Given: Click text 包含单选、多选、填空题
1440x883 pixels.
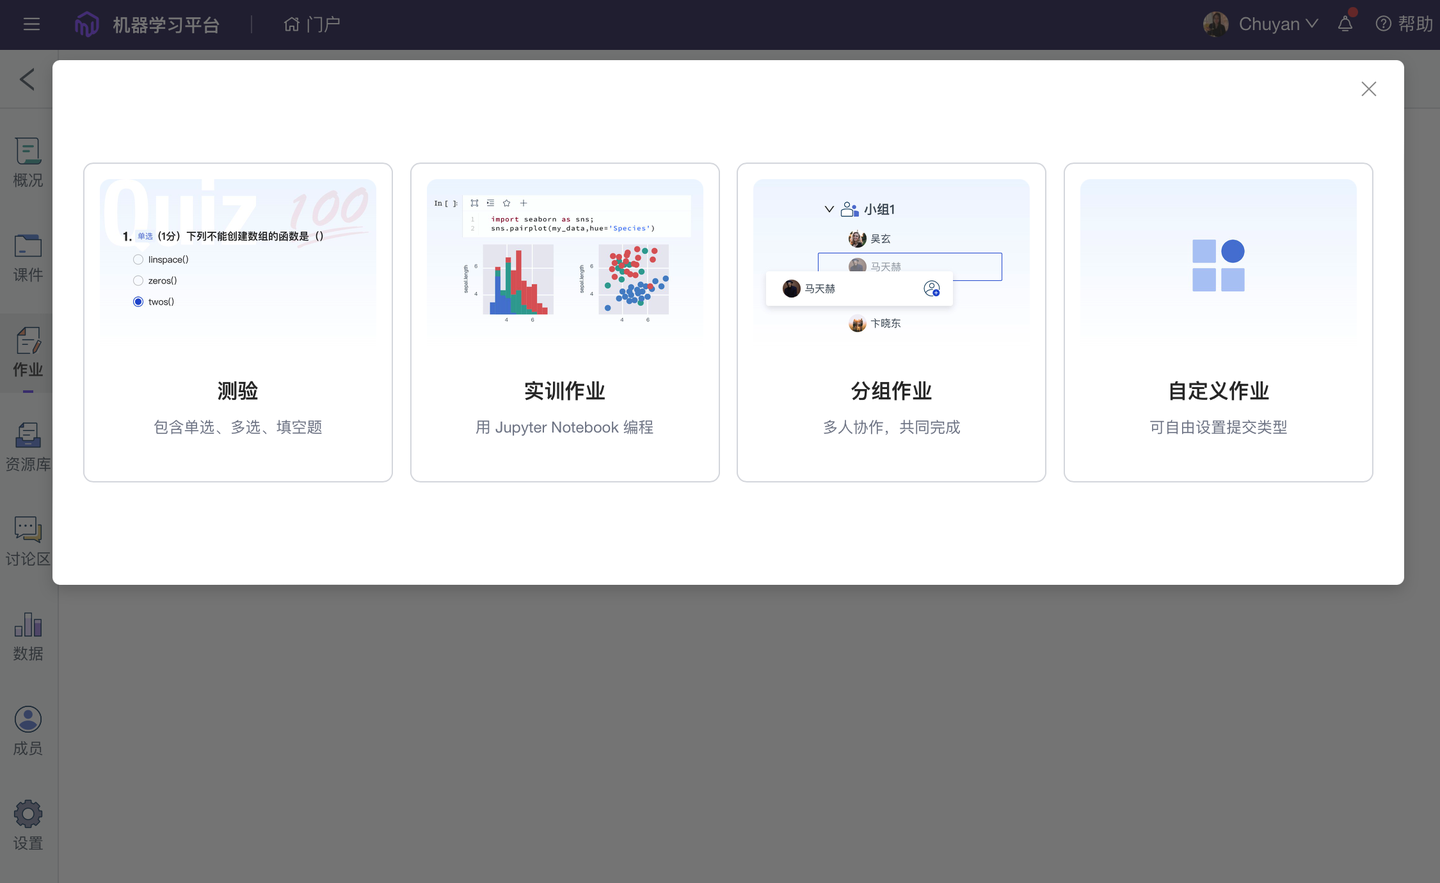Looking at the screenshot, I should click(x=238, y=427).
